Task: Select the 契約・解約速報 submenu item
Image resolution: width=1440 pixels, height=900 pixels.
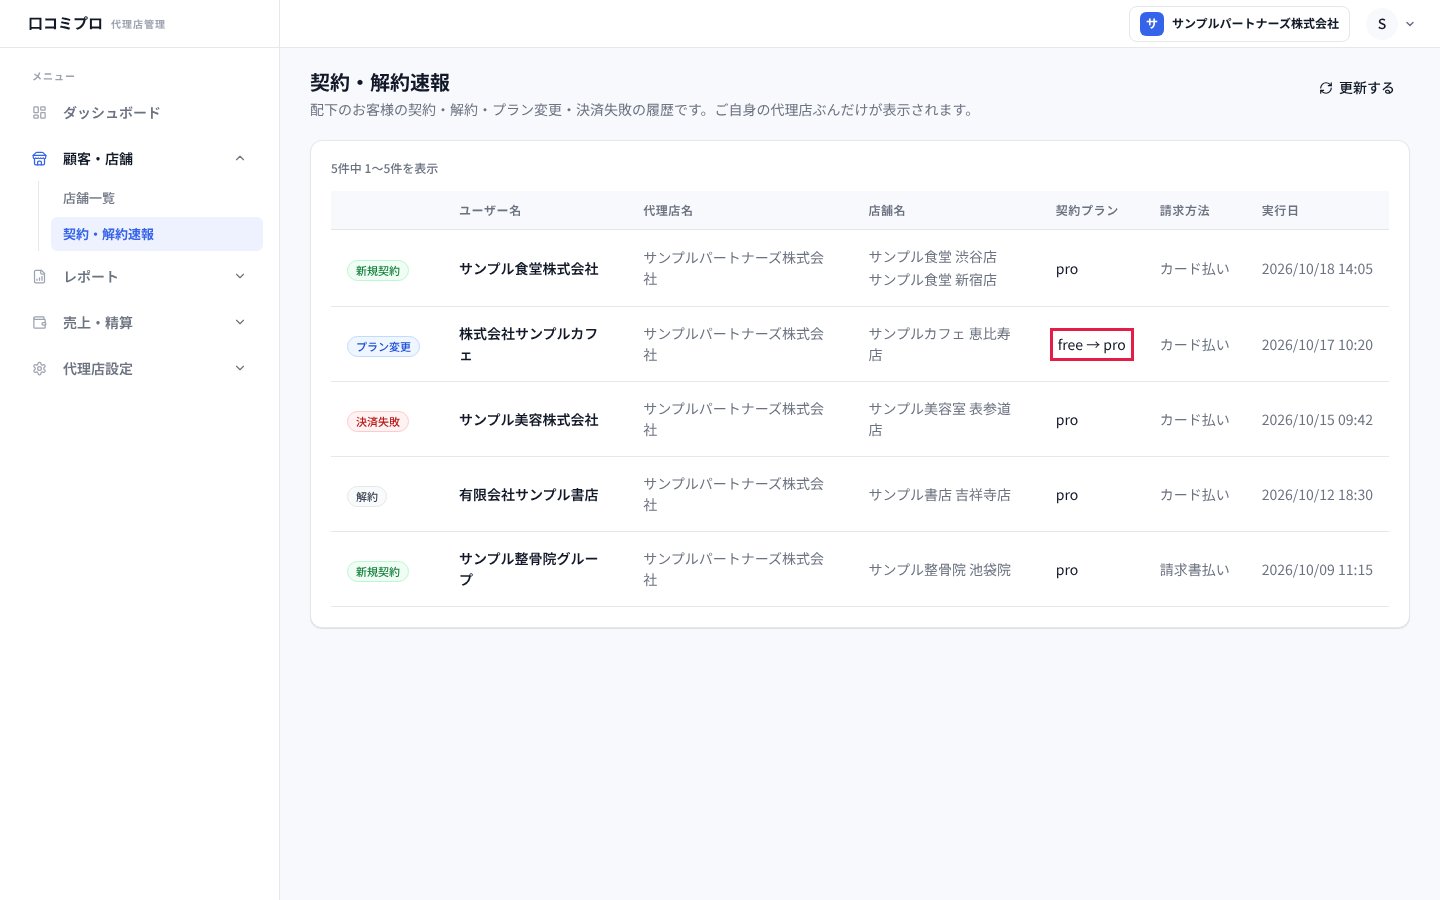Action: 157,234
